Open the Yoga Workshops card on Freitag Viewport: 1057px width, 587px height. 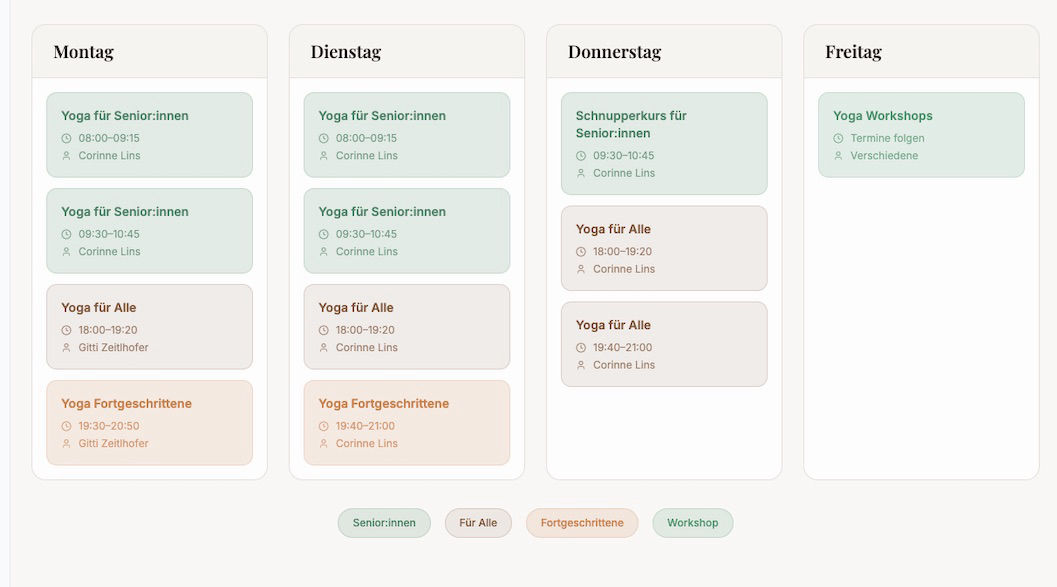point(921,135)
